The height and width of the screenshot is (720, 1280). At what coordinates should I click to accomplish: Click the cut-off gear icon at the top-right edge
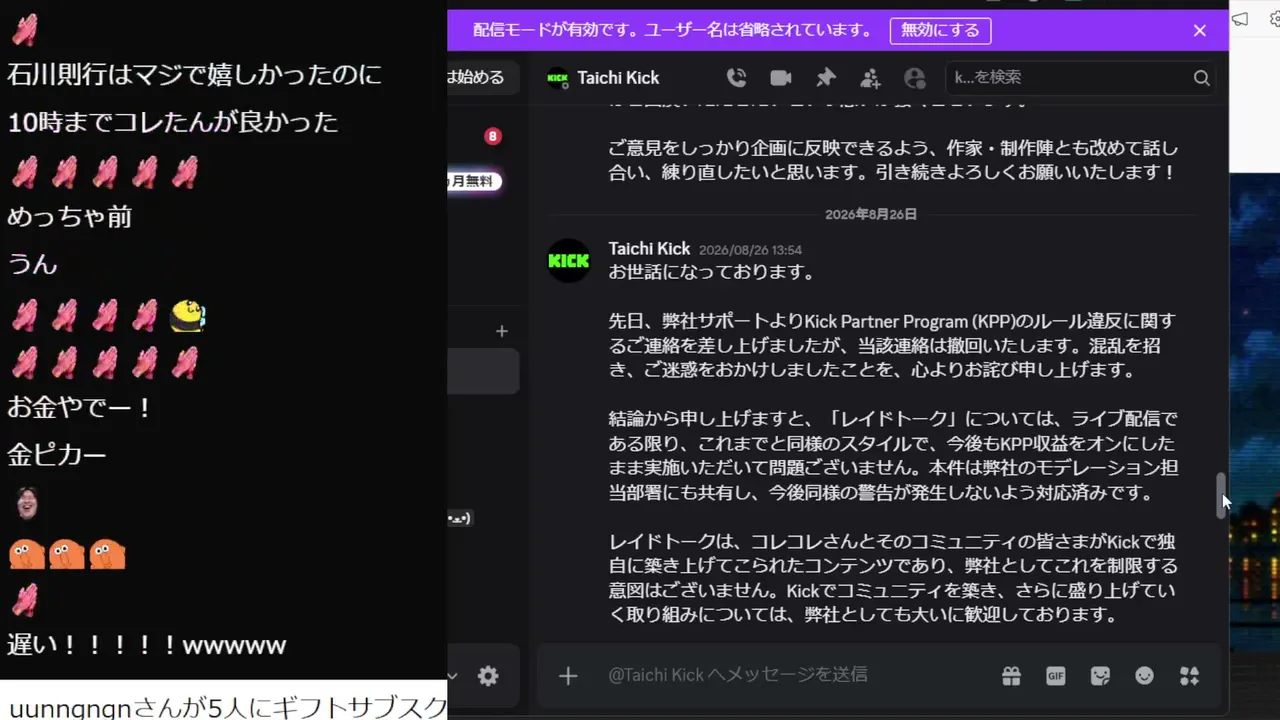point(1274,19)
